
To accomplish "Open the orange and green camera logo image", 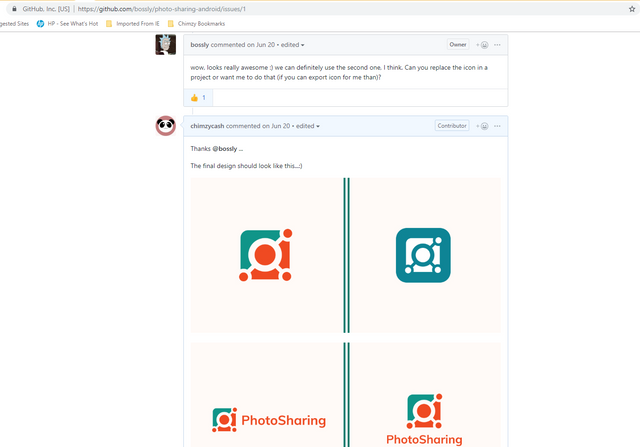I will 267,255.
